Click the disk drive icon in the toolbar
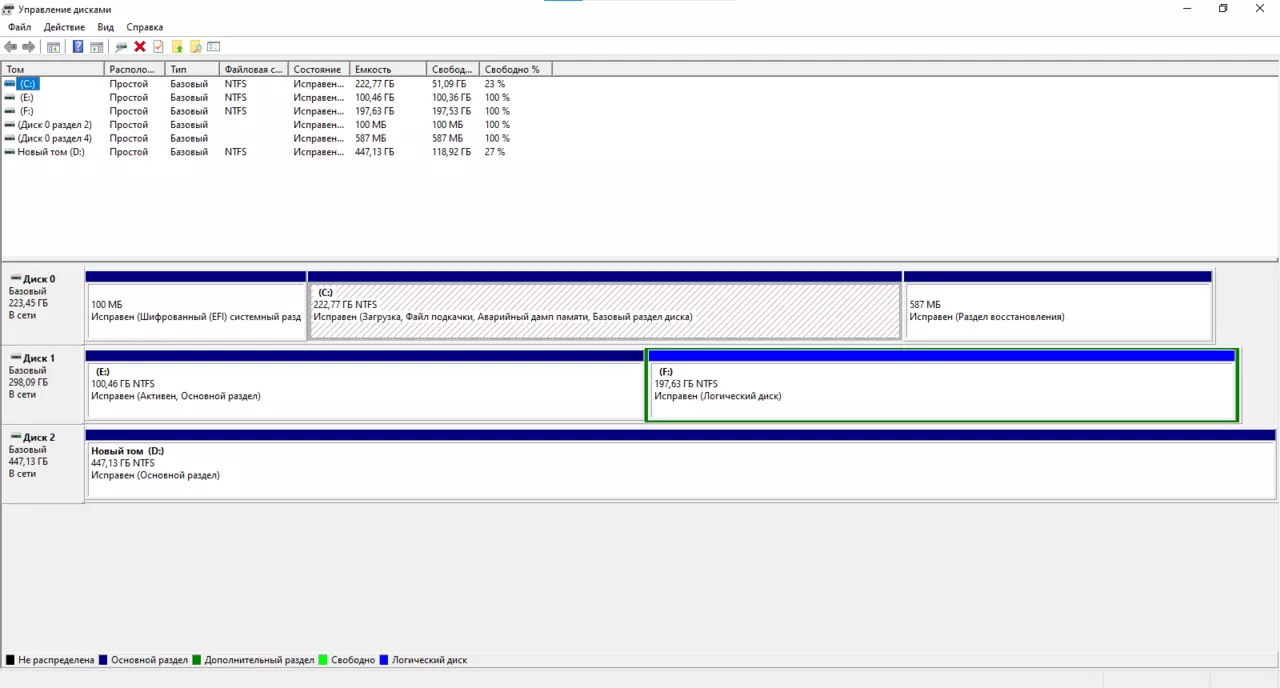The height and width of the screenshot is (688, 1280). [121, 47]
